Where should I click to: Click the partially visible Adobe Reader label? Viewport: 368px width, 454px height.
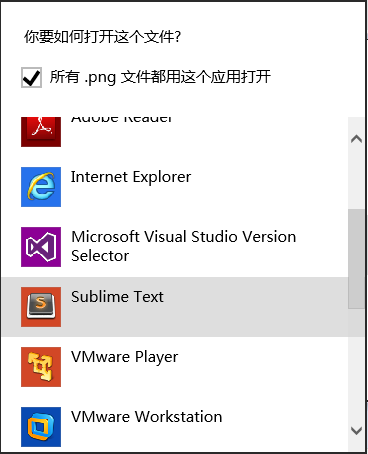pyautogui.click(x=121, y=120)
